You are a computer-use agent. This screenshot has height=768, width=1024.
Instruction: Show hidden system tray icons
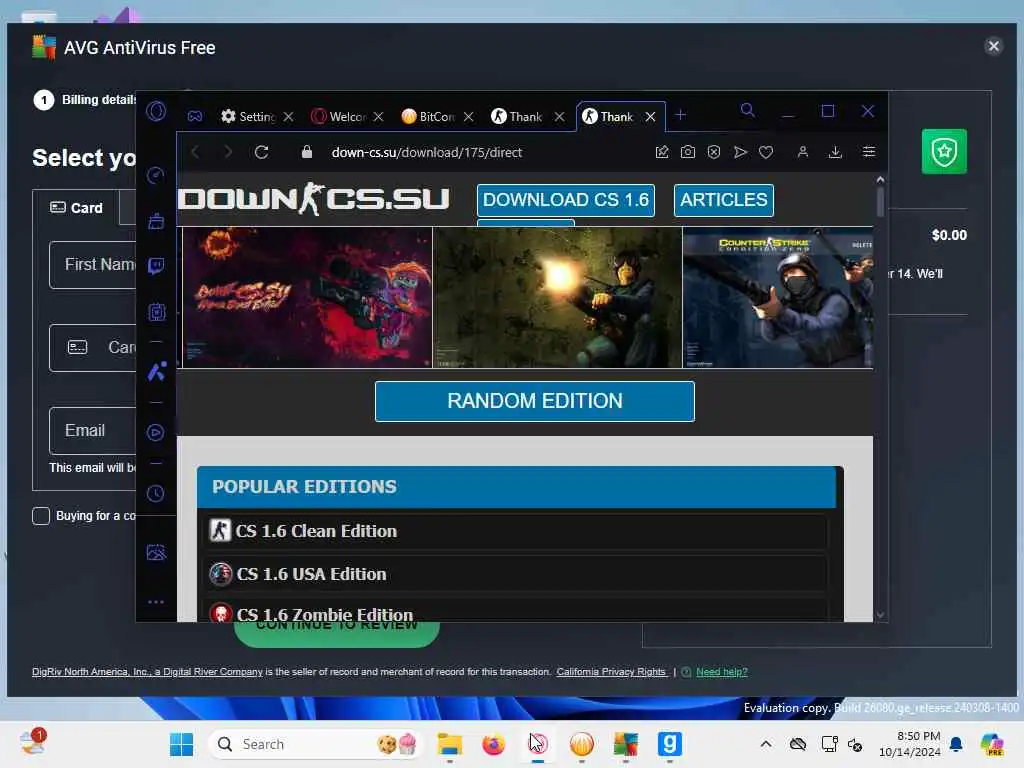pyautogui.click(x=766, y=744)
